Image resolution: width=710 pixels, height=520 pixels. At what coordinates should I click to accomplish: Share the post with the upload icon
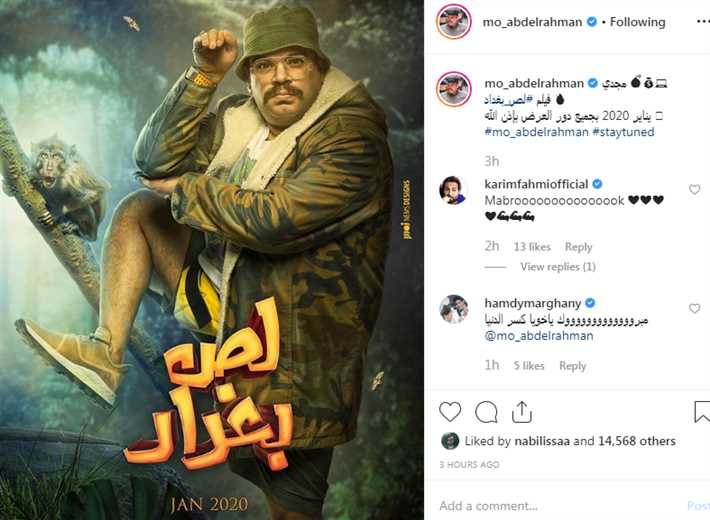point(522,412)
